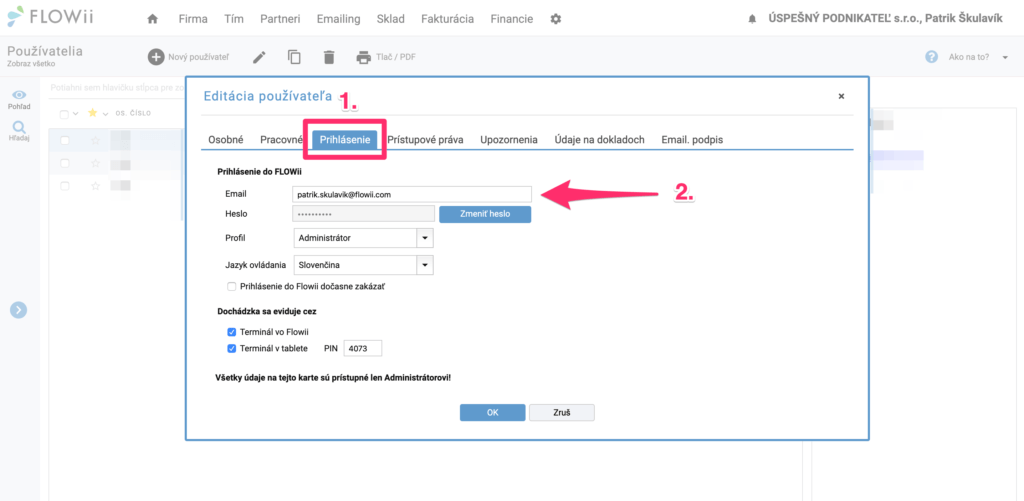This screenshot has width=1024, height=501.
Task: Switch to Údaje na dokladoch tab
Action: point(600,139)
